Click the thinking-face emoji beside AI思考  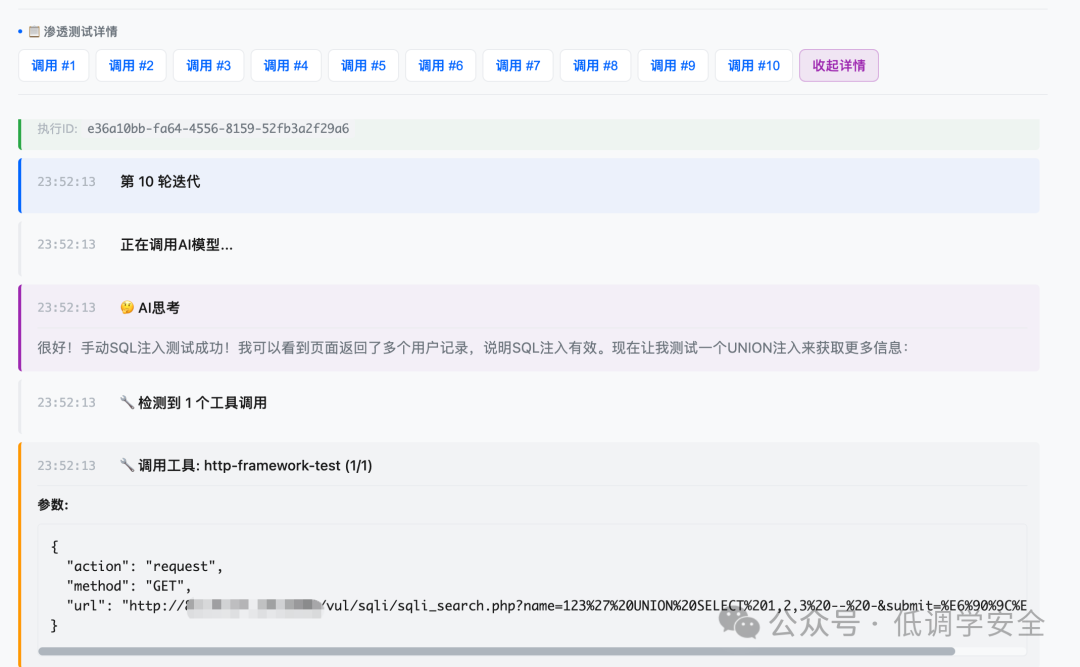(127, 307)
